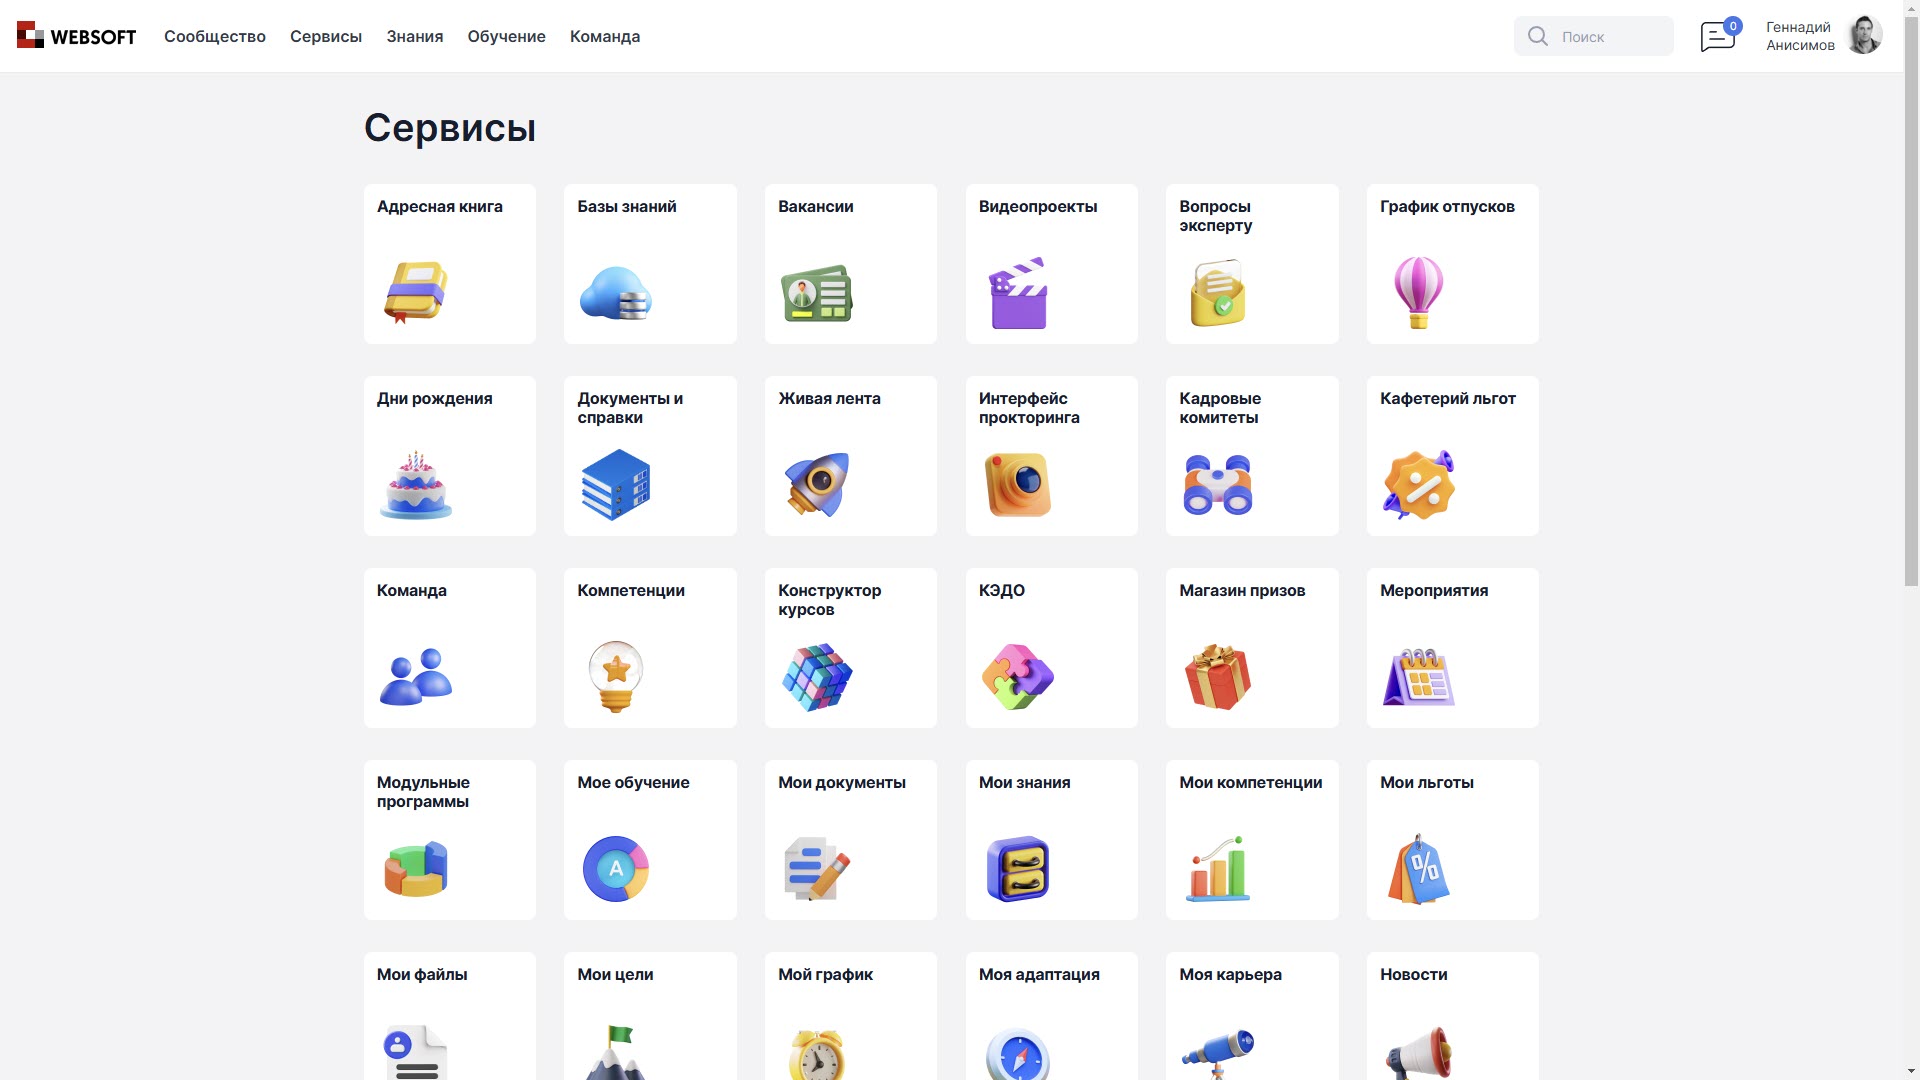Open the Магазин призов gift icon
The image size is (1920, 1080).
click(x=1217, y=677)
